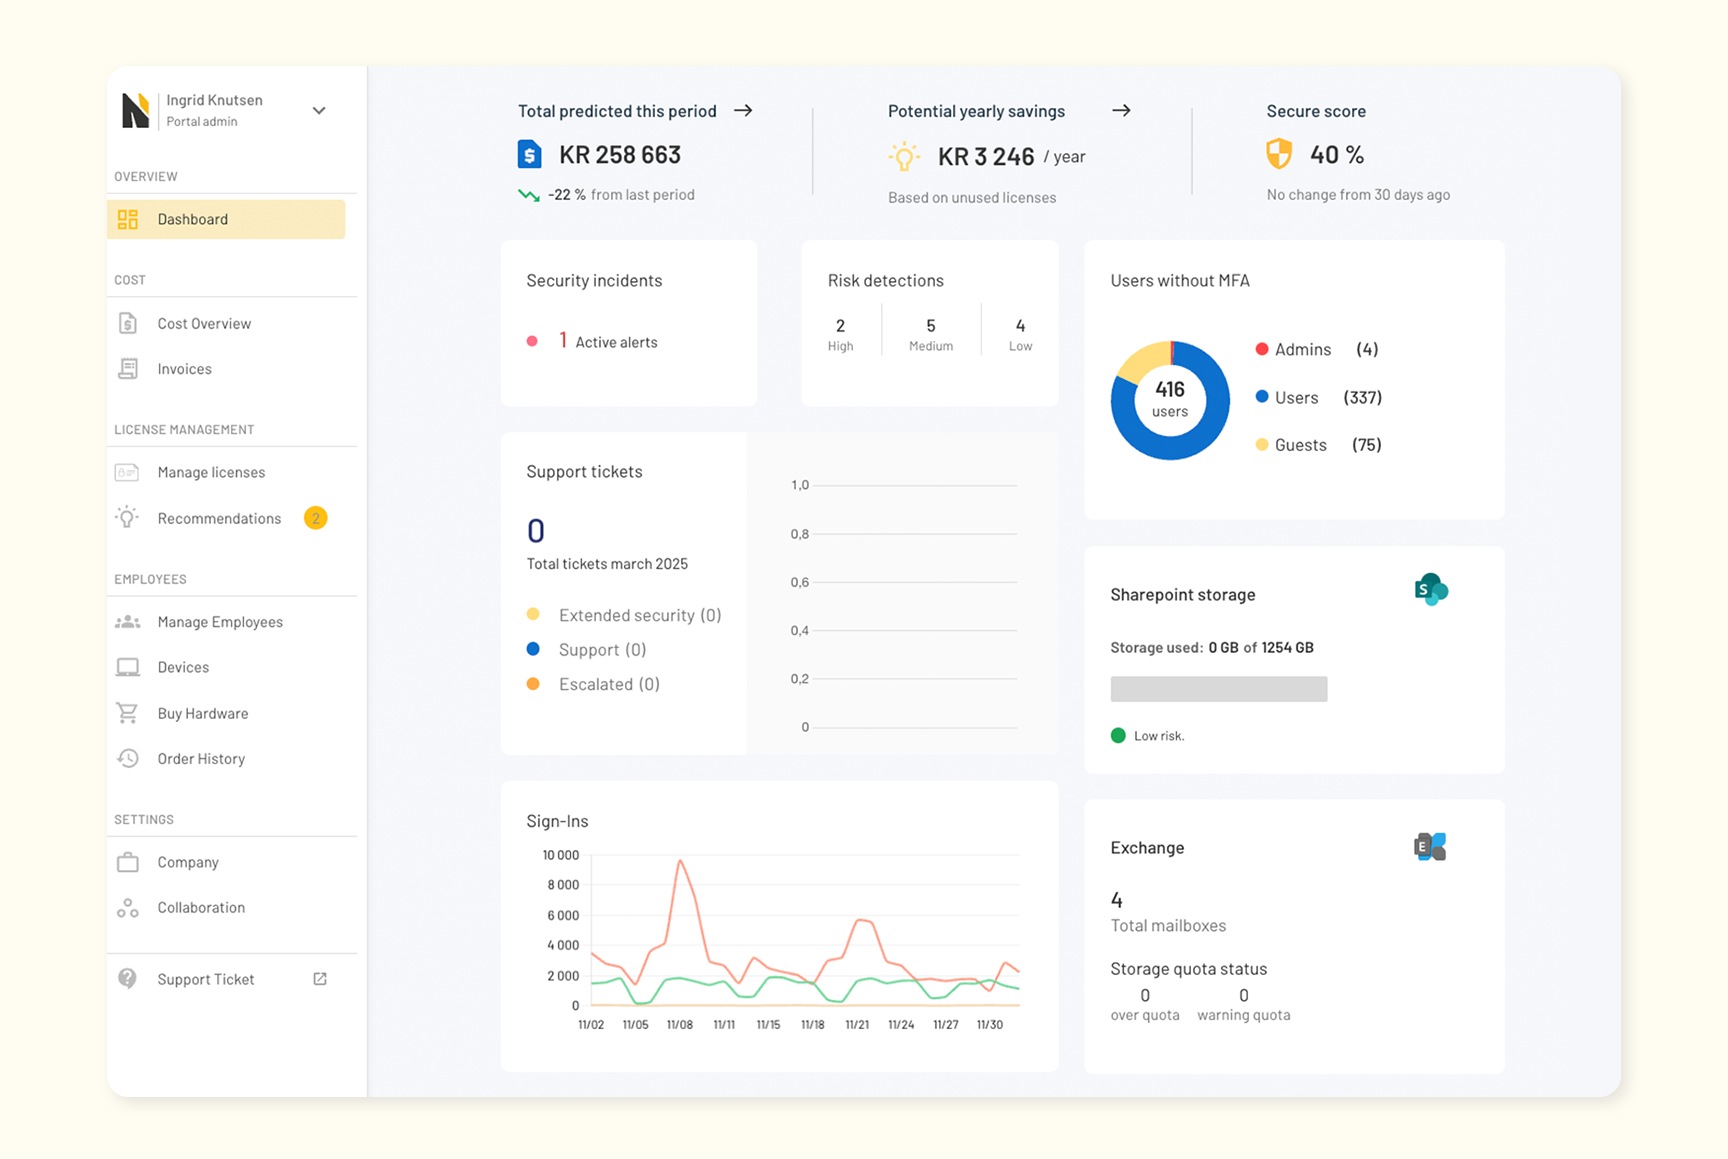The width and height of the screenshot is (1728, 1159).
Task: Toggle Admins legend marker in MFA chart
Action: 1262,349
